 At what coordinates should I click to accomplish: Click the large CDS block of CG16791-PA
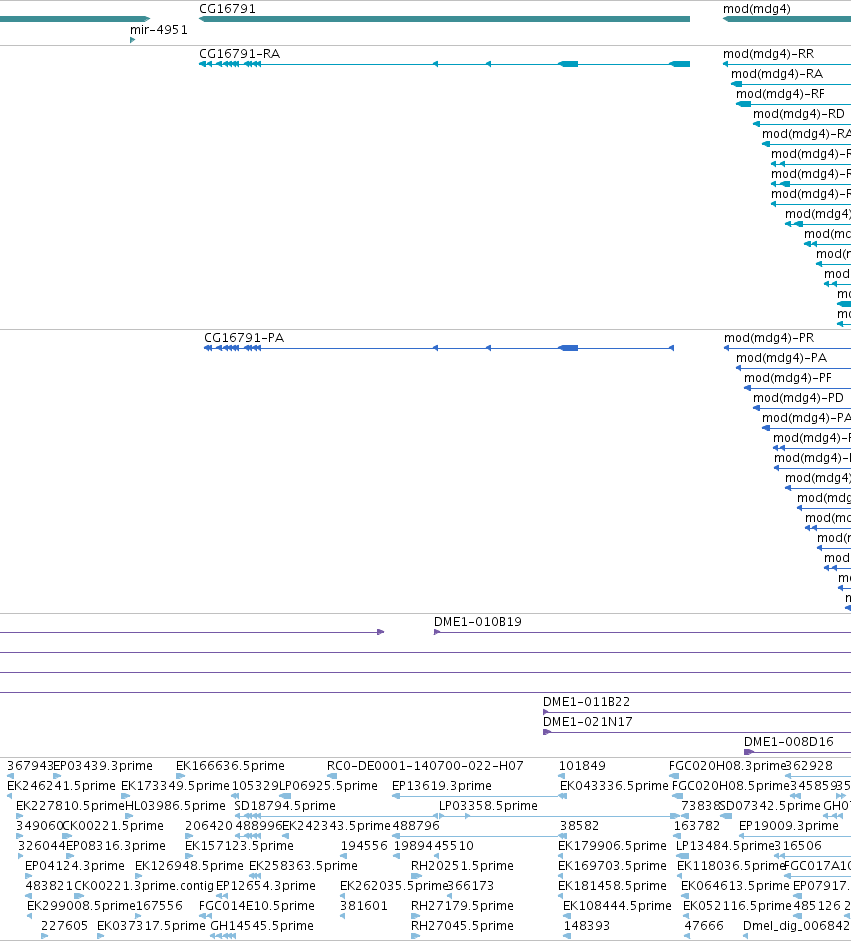pyautogui.click(x=568, y=348)
